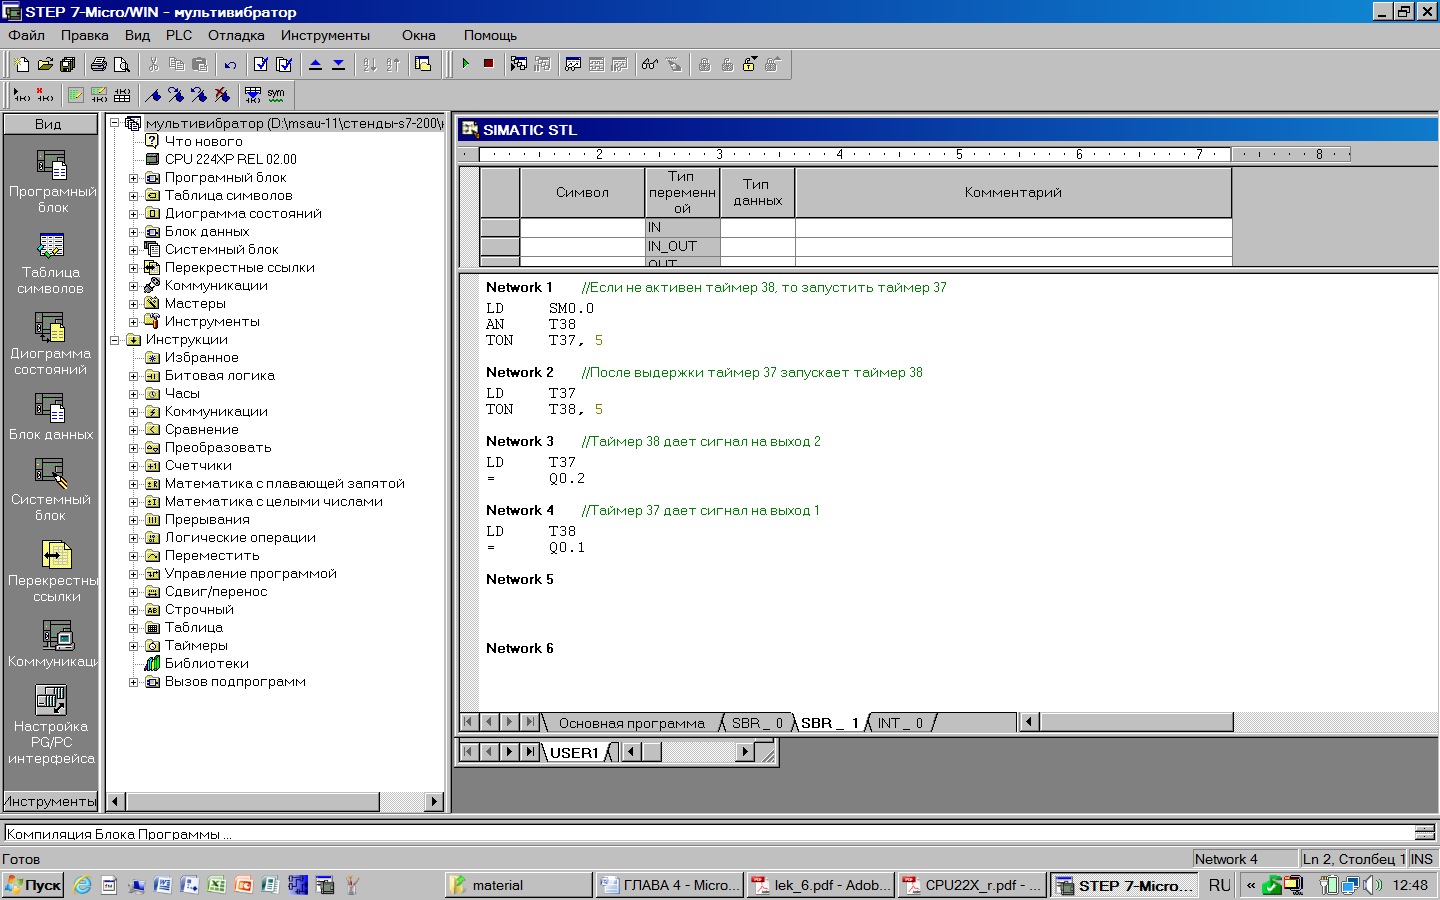
Task: Stop the PLC with the red square icon
Action: [x=488, y=64]
